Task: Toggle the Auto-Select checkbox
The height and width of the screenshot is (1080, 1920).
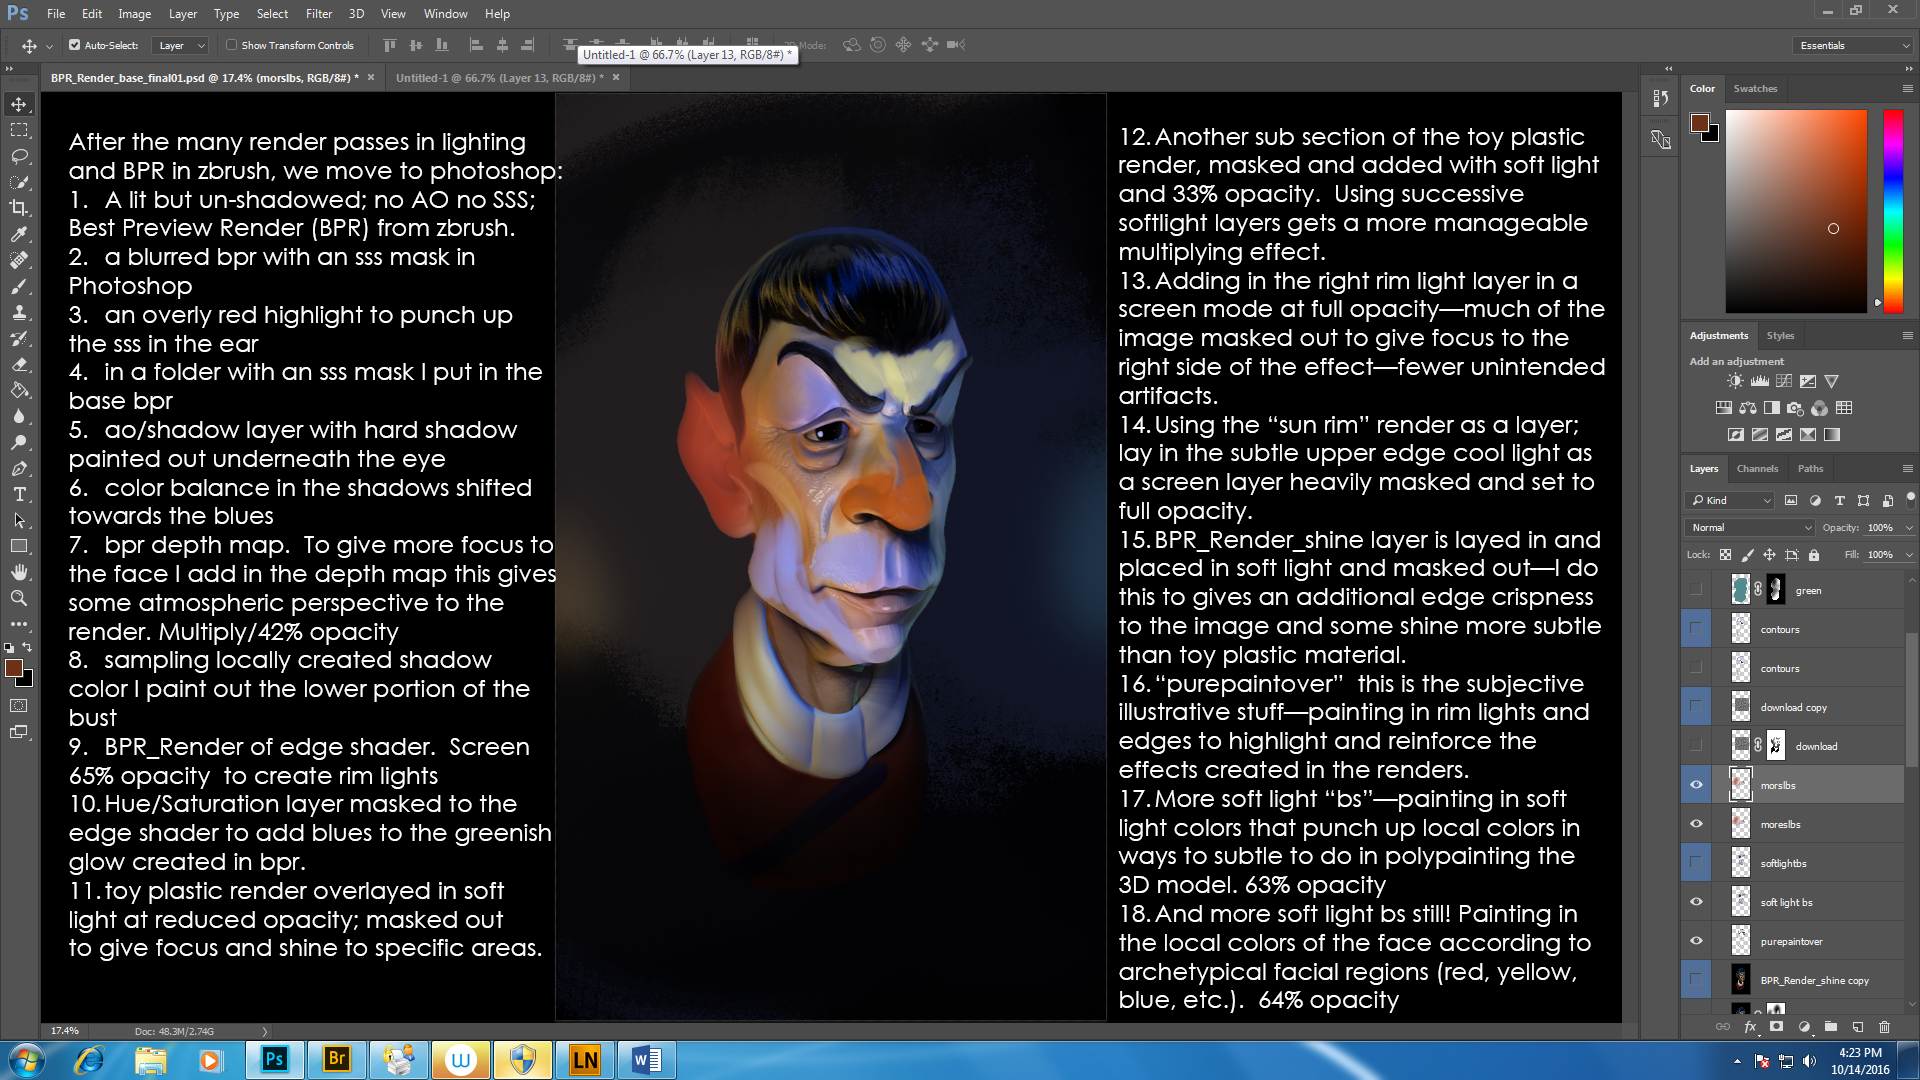Action: [75, 45]
